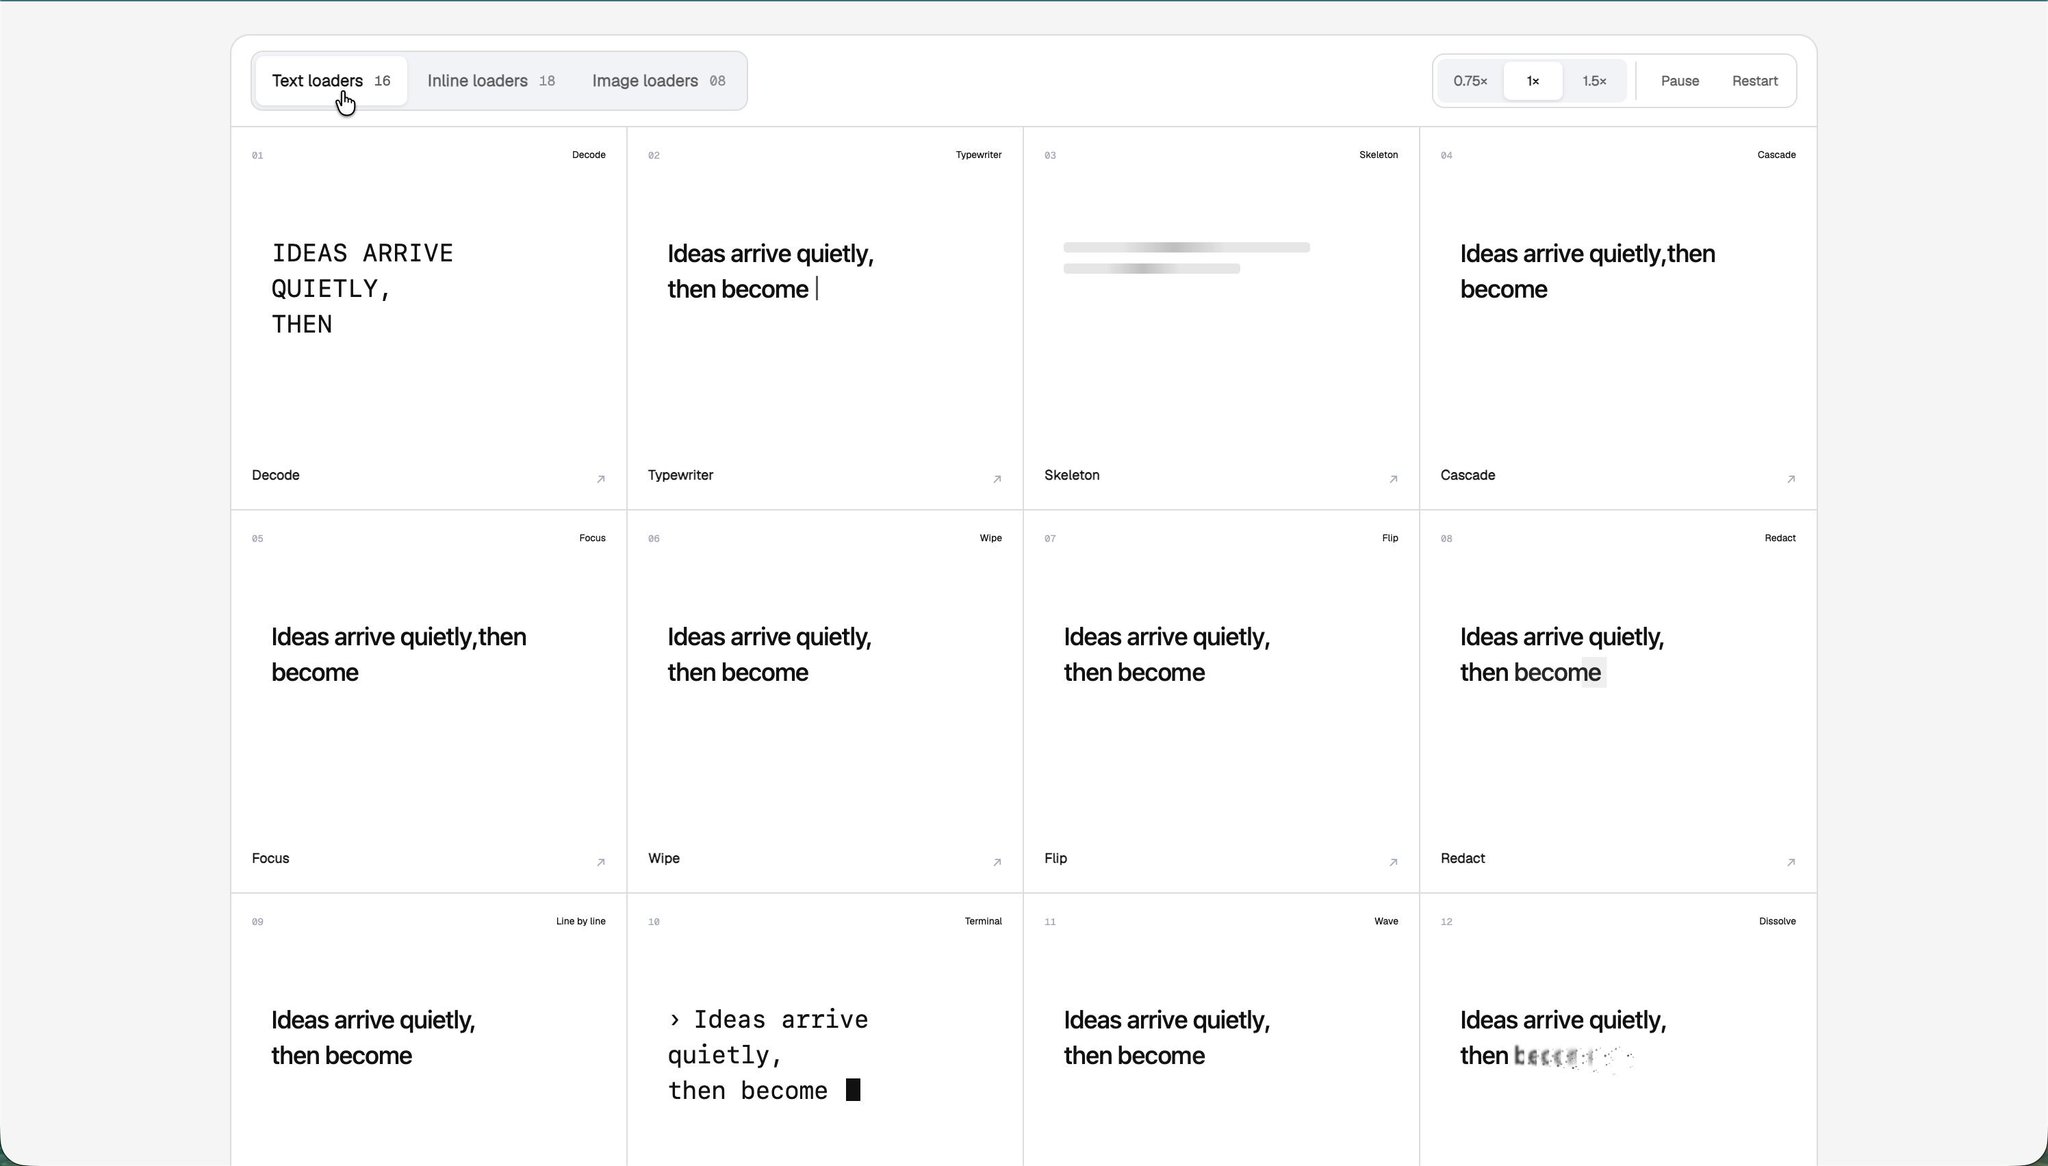
Task: Click card number 04 label
Action: 1447,155
